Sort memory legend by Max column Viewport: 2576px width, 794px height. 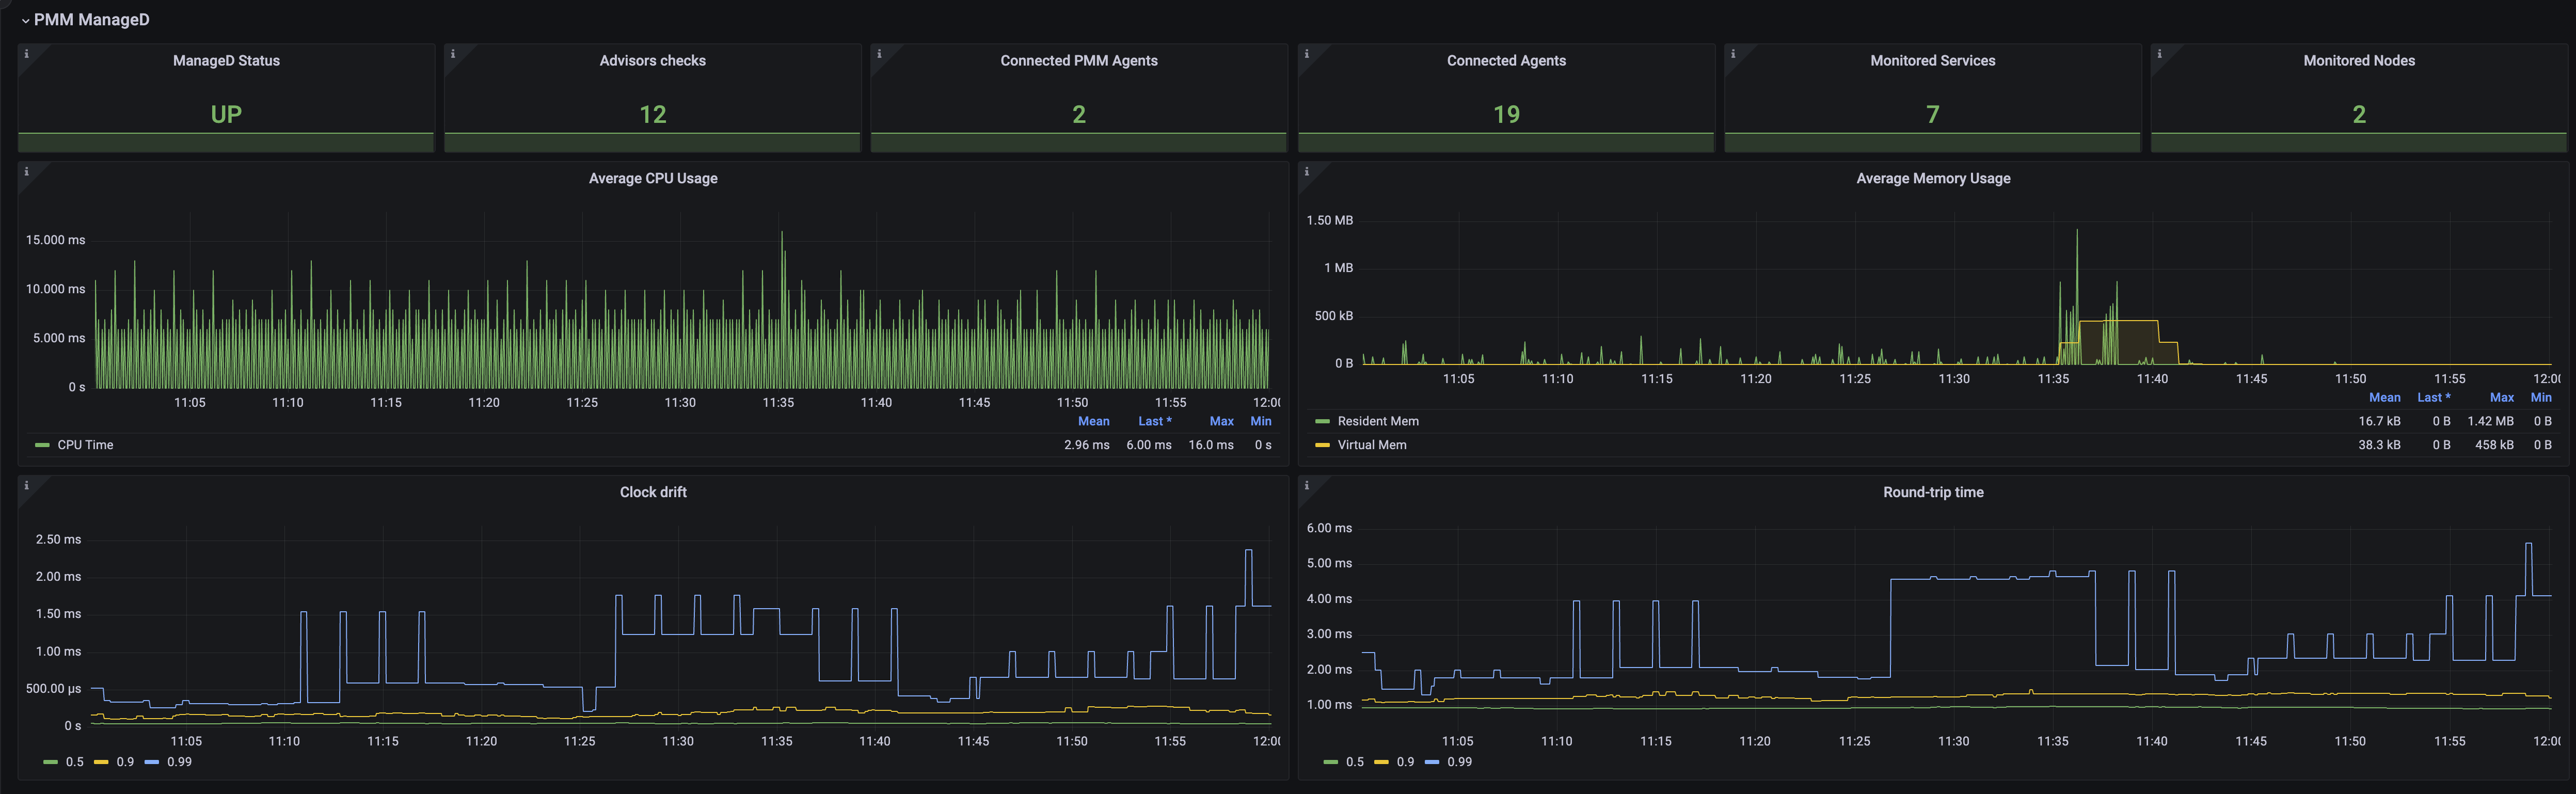2501,397
